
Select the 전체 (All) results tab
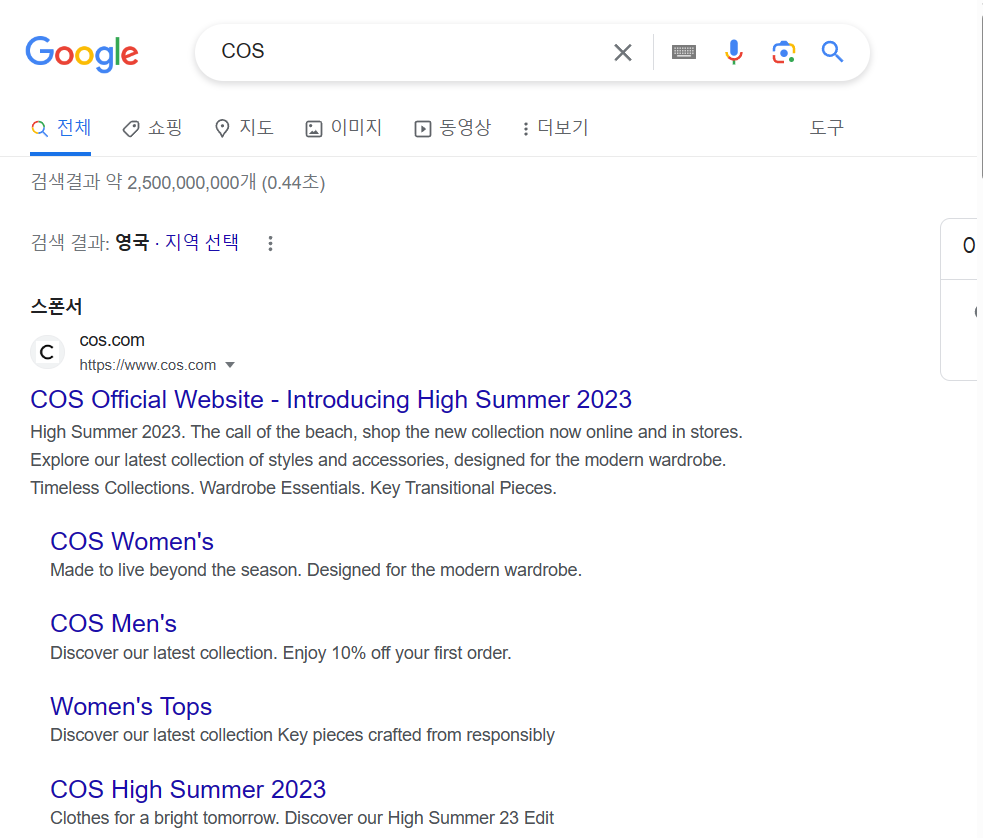tap(61, 128)
